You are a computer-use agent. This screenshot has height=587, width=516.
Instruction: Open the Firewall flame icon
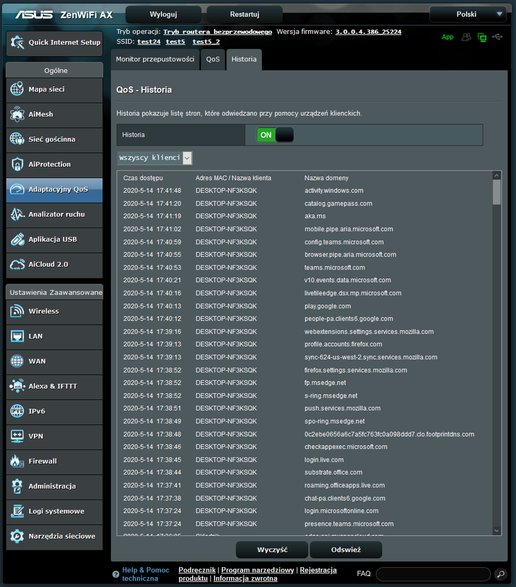[x=17, y=461]
